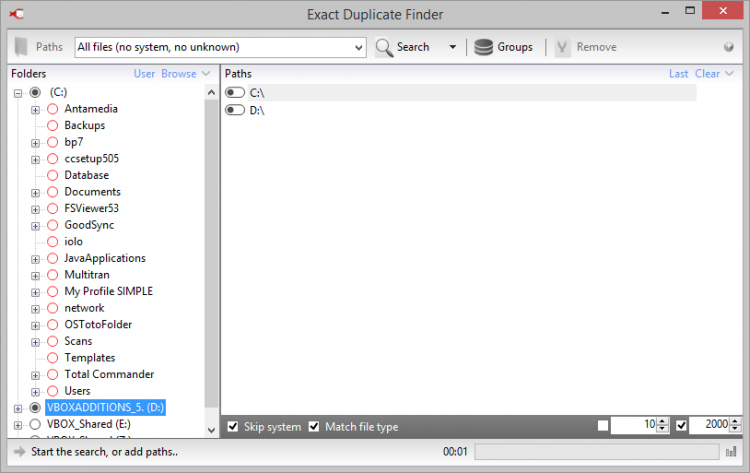
Task: Click the Paths book icon in toolbar
Action: 21,47
